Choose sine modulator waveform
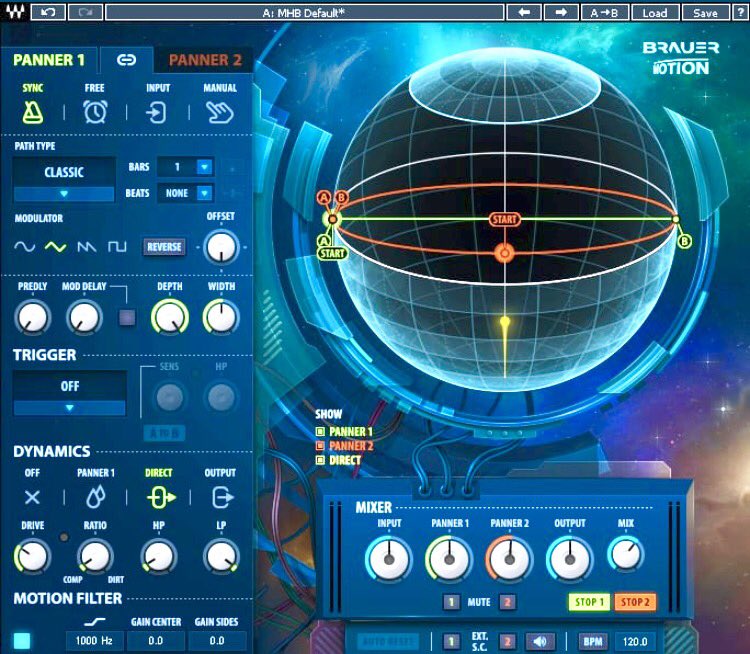The height and width of the screenshot is (654, 750). (24, 247)
